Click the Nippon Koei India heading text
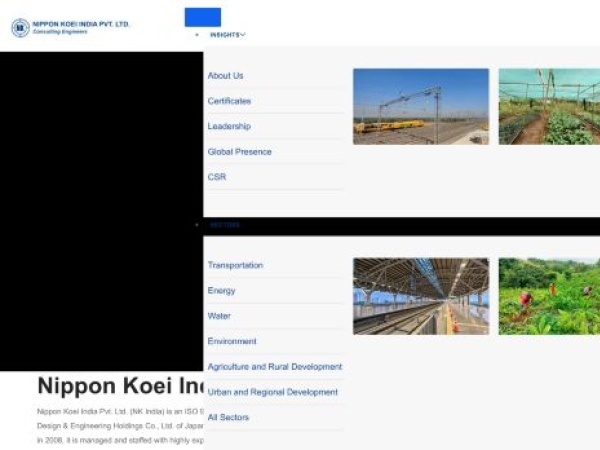Screen dimensions: 600x450 click(x=121, y=385)
